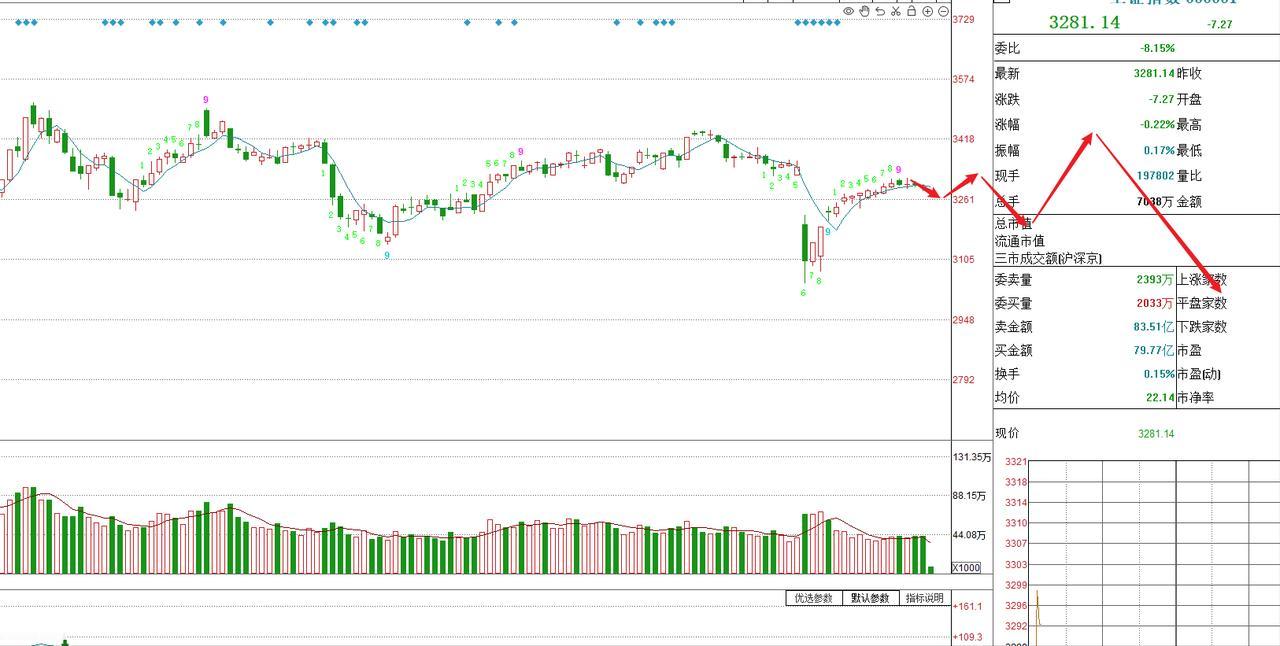Select the scissors cut tool

coord(896,11)
